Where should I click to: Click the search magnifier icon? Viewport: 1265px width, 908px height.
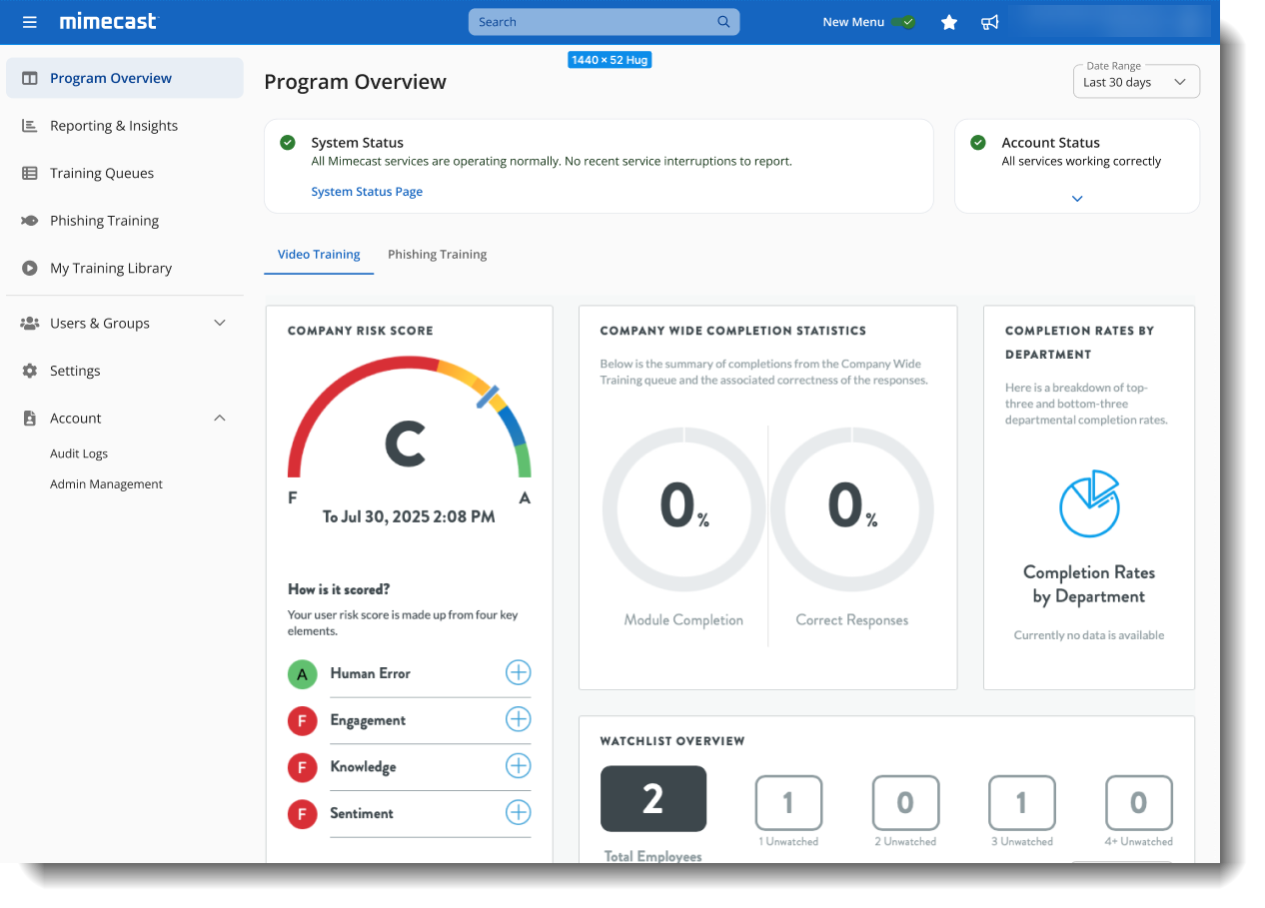point(724,22)
